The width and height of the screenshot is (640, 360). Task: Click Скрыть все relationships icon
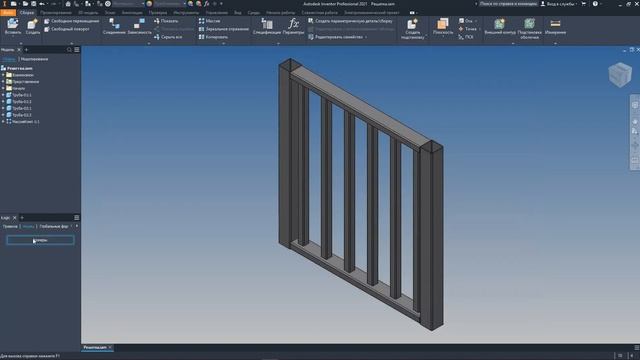(x=168, y=37)
